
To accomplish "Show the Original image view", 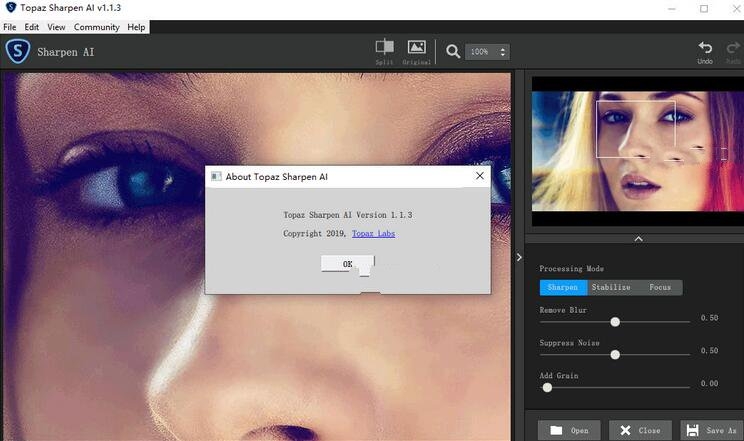I will (417, 47).
